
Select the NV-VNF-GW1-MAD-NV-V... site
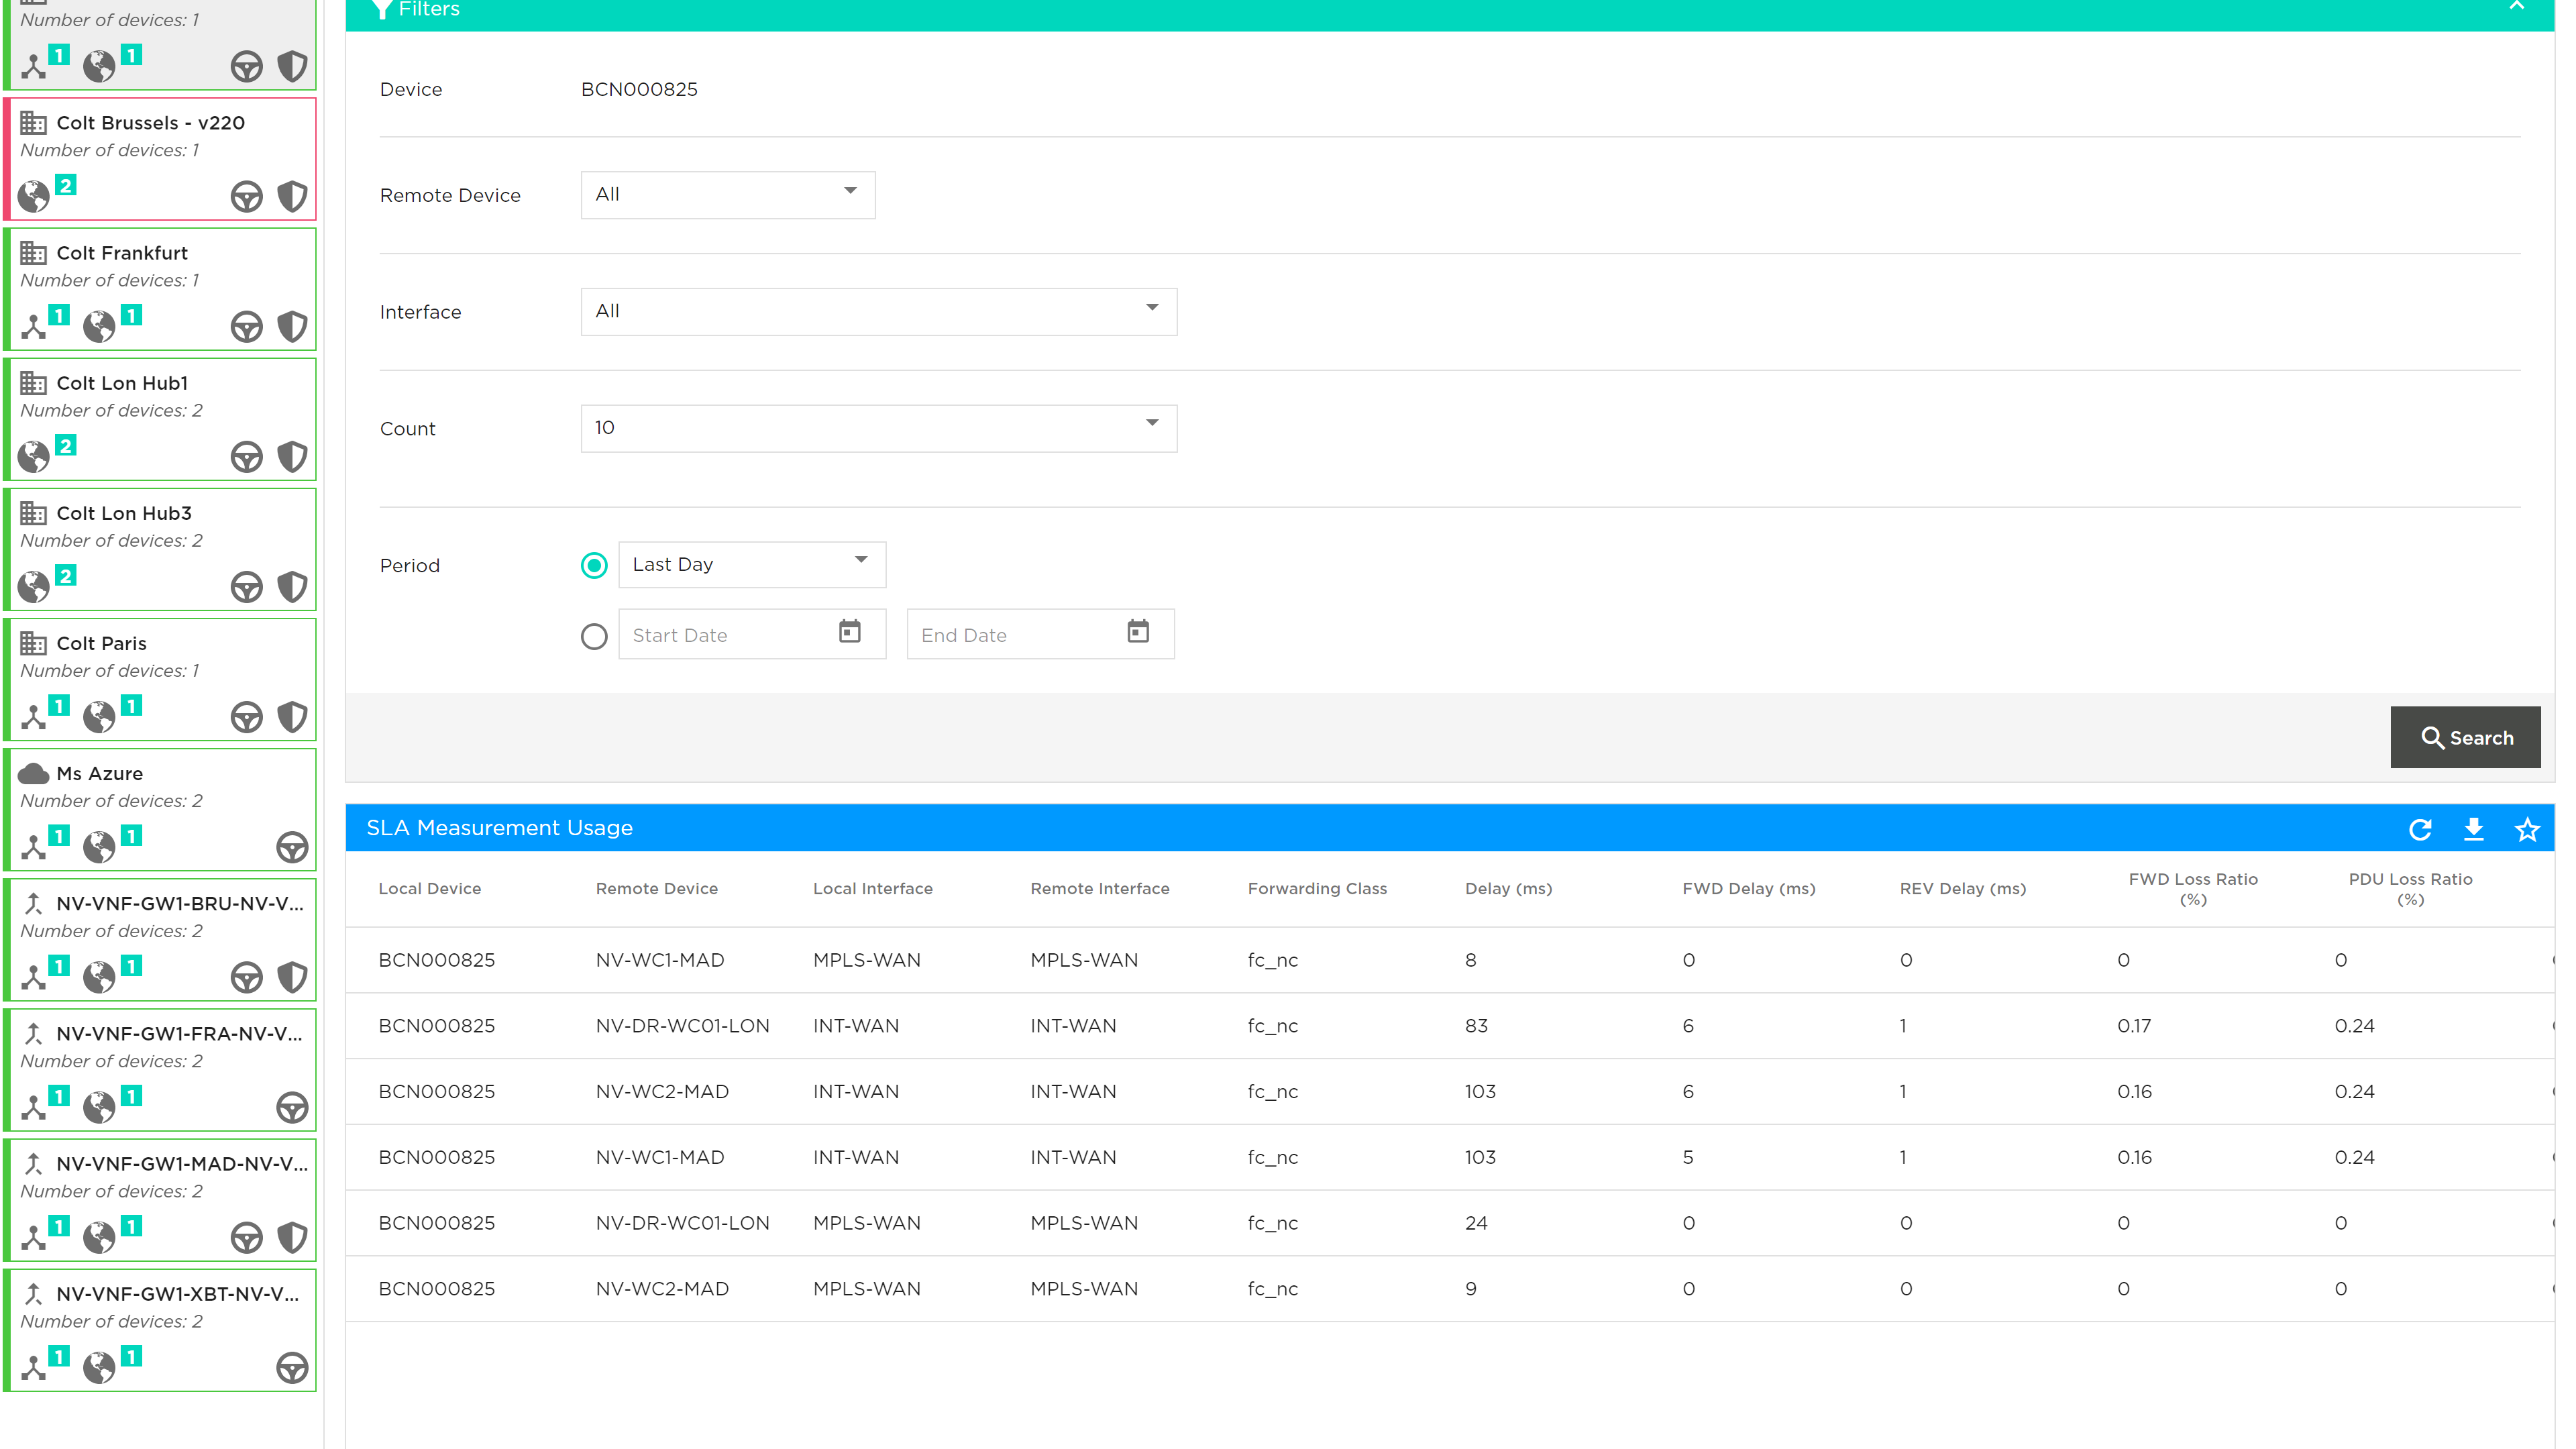(160, 1200)
